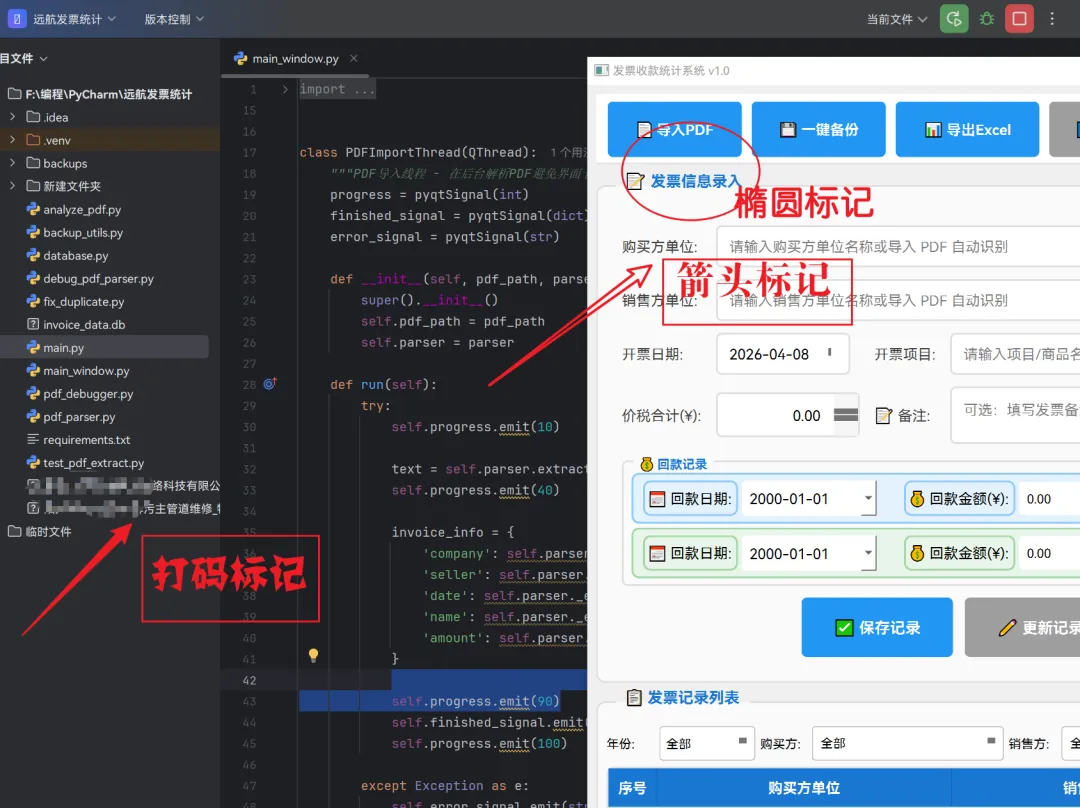
Task: Click the 序号 table column header
Action: click(632, 788)
